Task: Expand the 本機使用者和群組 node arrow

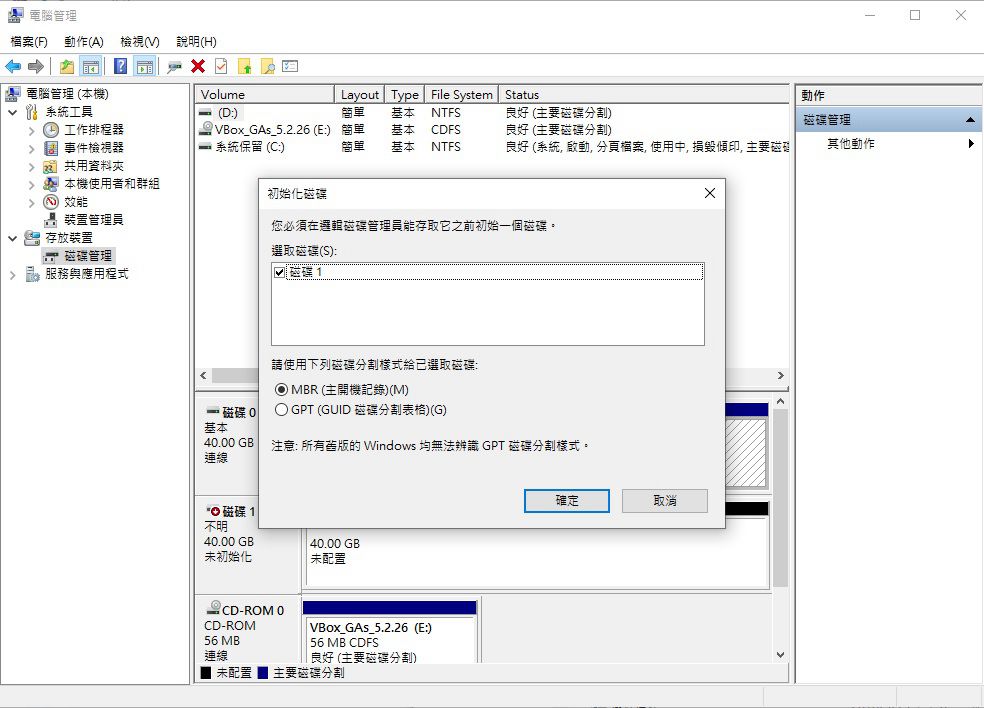Action: tap(31, 185)
